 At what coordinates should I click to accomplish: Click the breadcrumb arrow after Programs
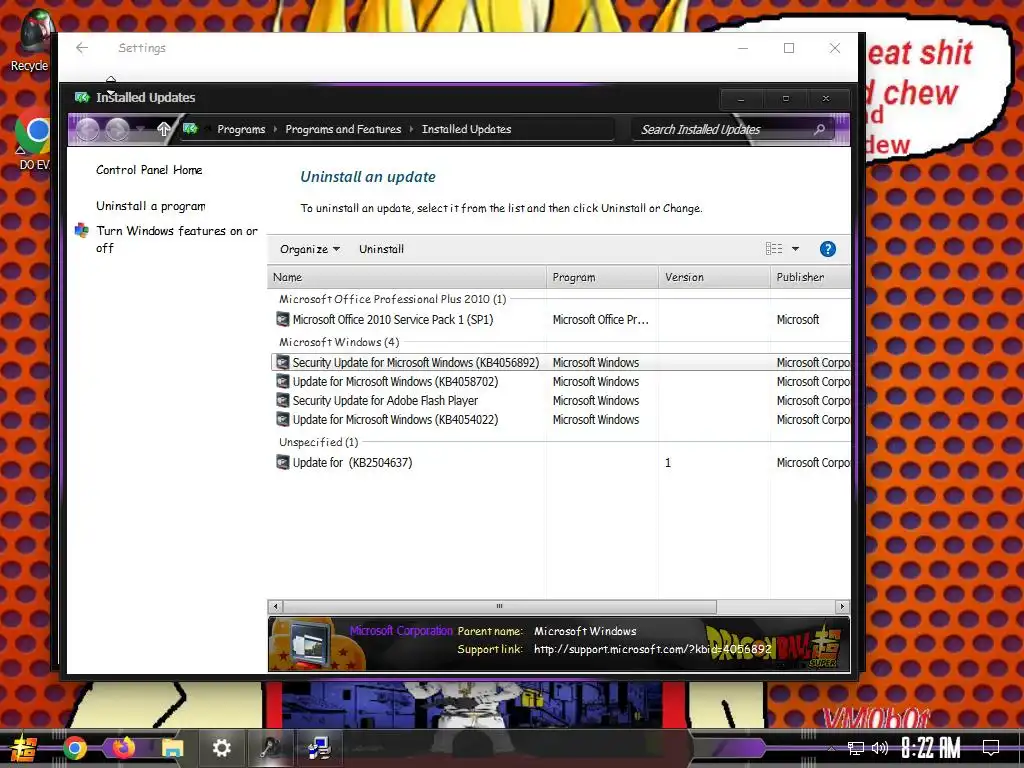276,129
